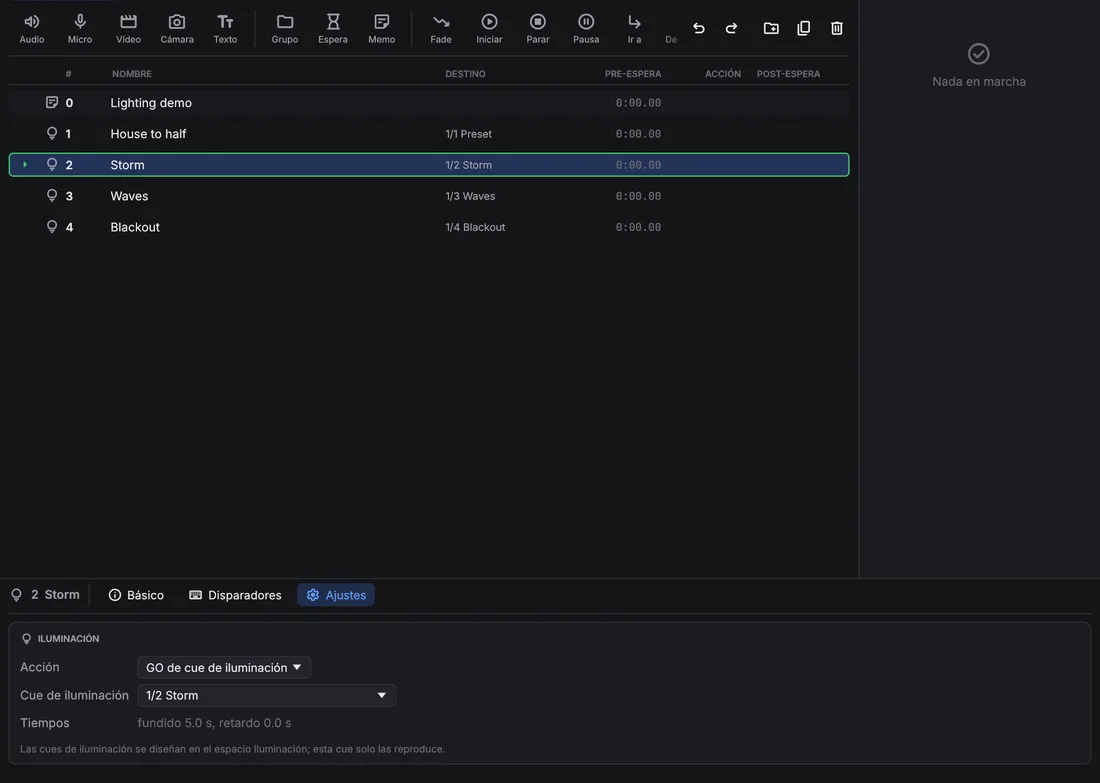Undo the last action
This screenshot has width=1100, height=783.
coord(699,28)
